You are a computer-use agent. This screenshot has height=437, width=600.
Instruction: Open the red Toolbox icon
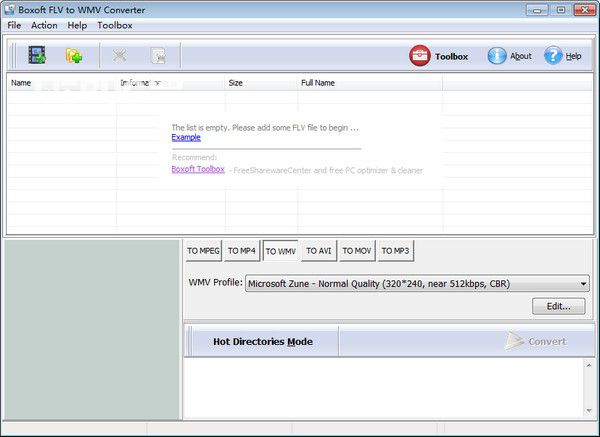pos(420,56)
